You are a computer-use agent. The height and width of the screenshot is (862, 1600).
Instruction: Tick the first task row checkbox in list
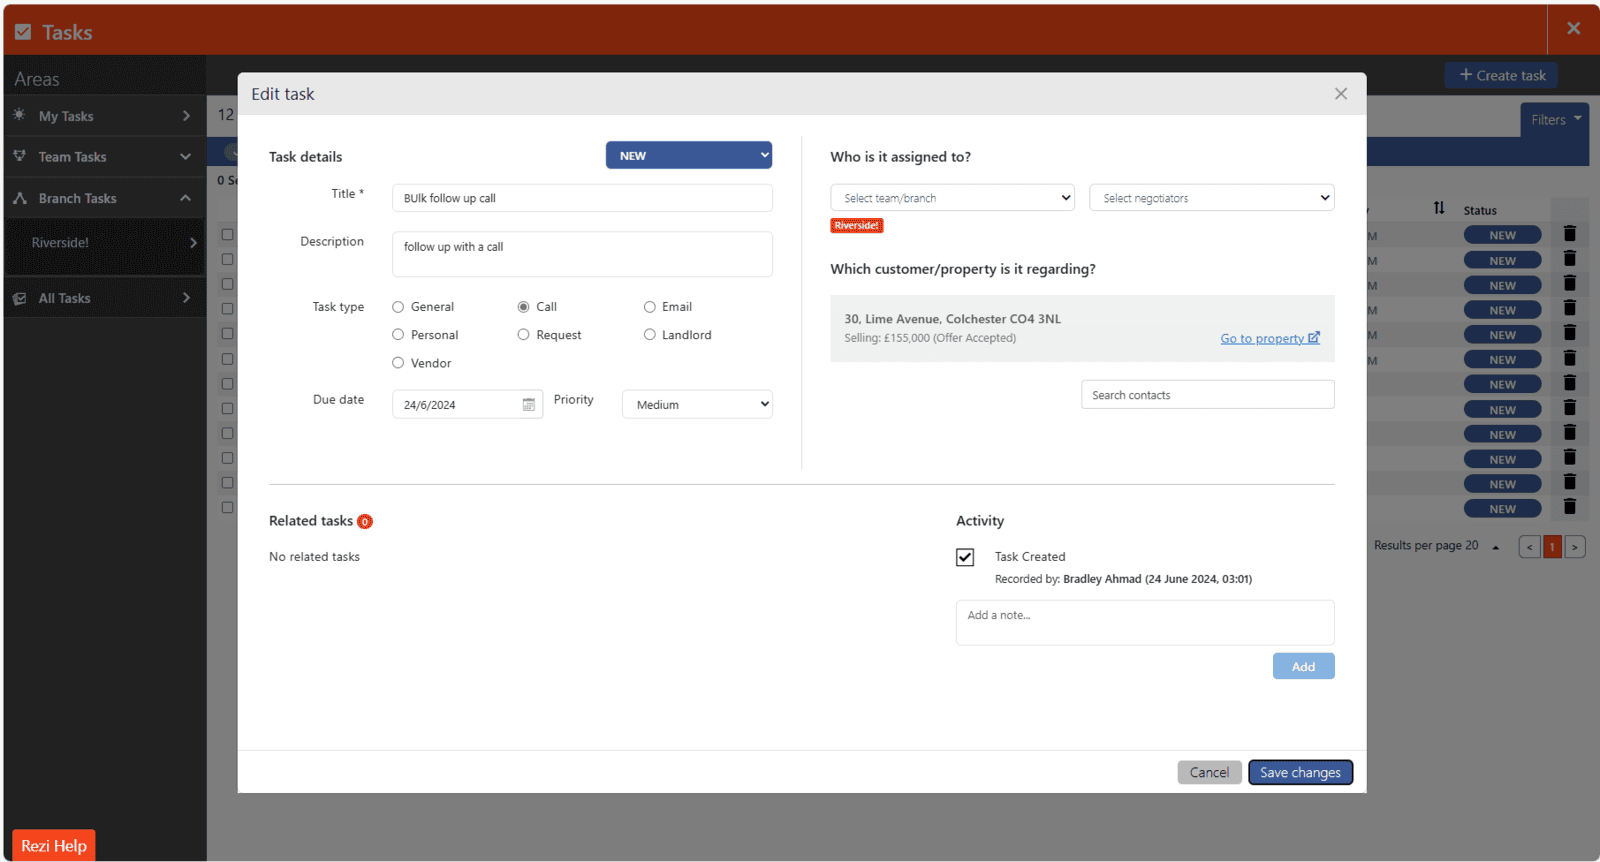[227, 234]
